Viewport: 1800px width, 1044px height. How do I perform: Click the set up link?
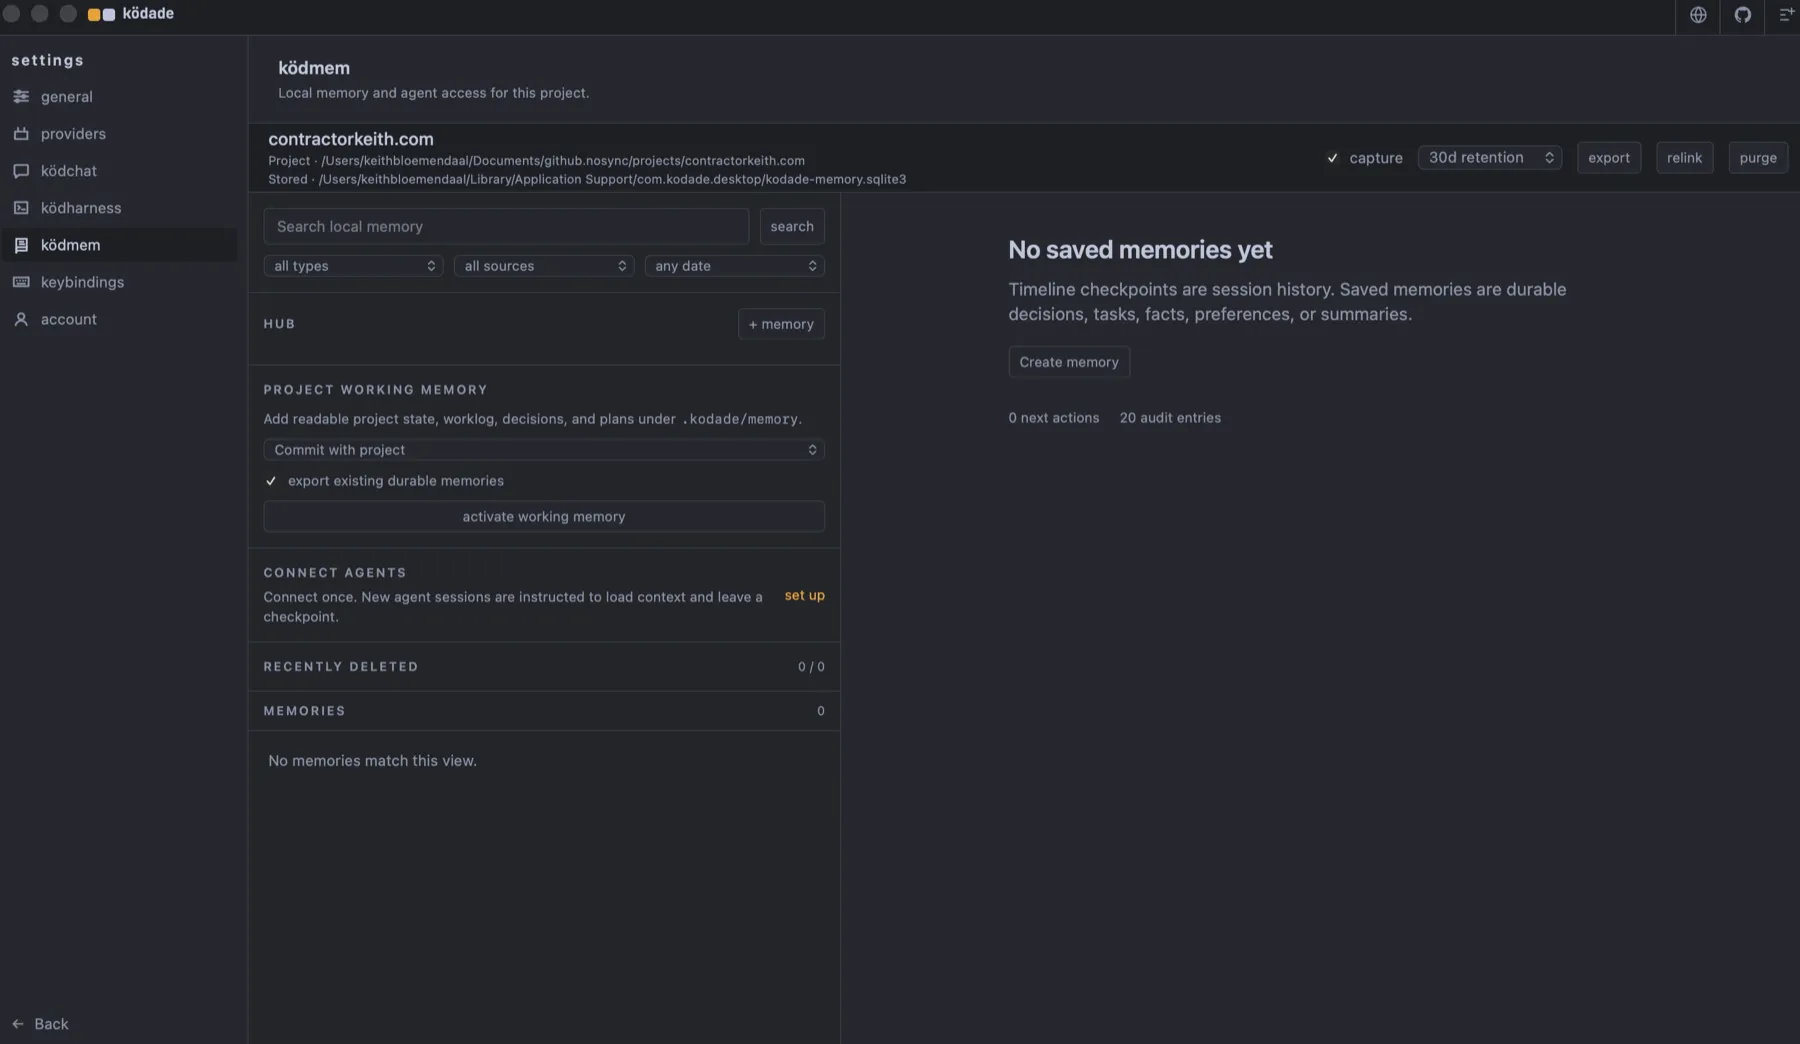pos(805,595)
